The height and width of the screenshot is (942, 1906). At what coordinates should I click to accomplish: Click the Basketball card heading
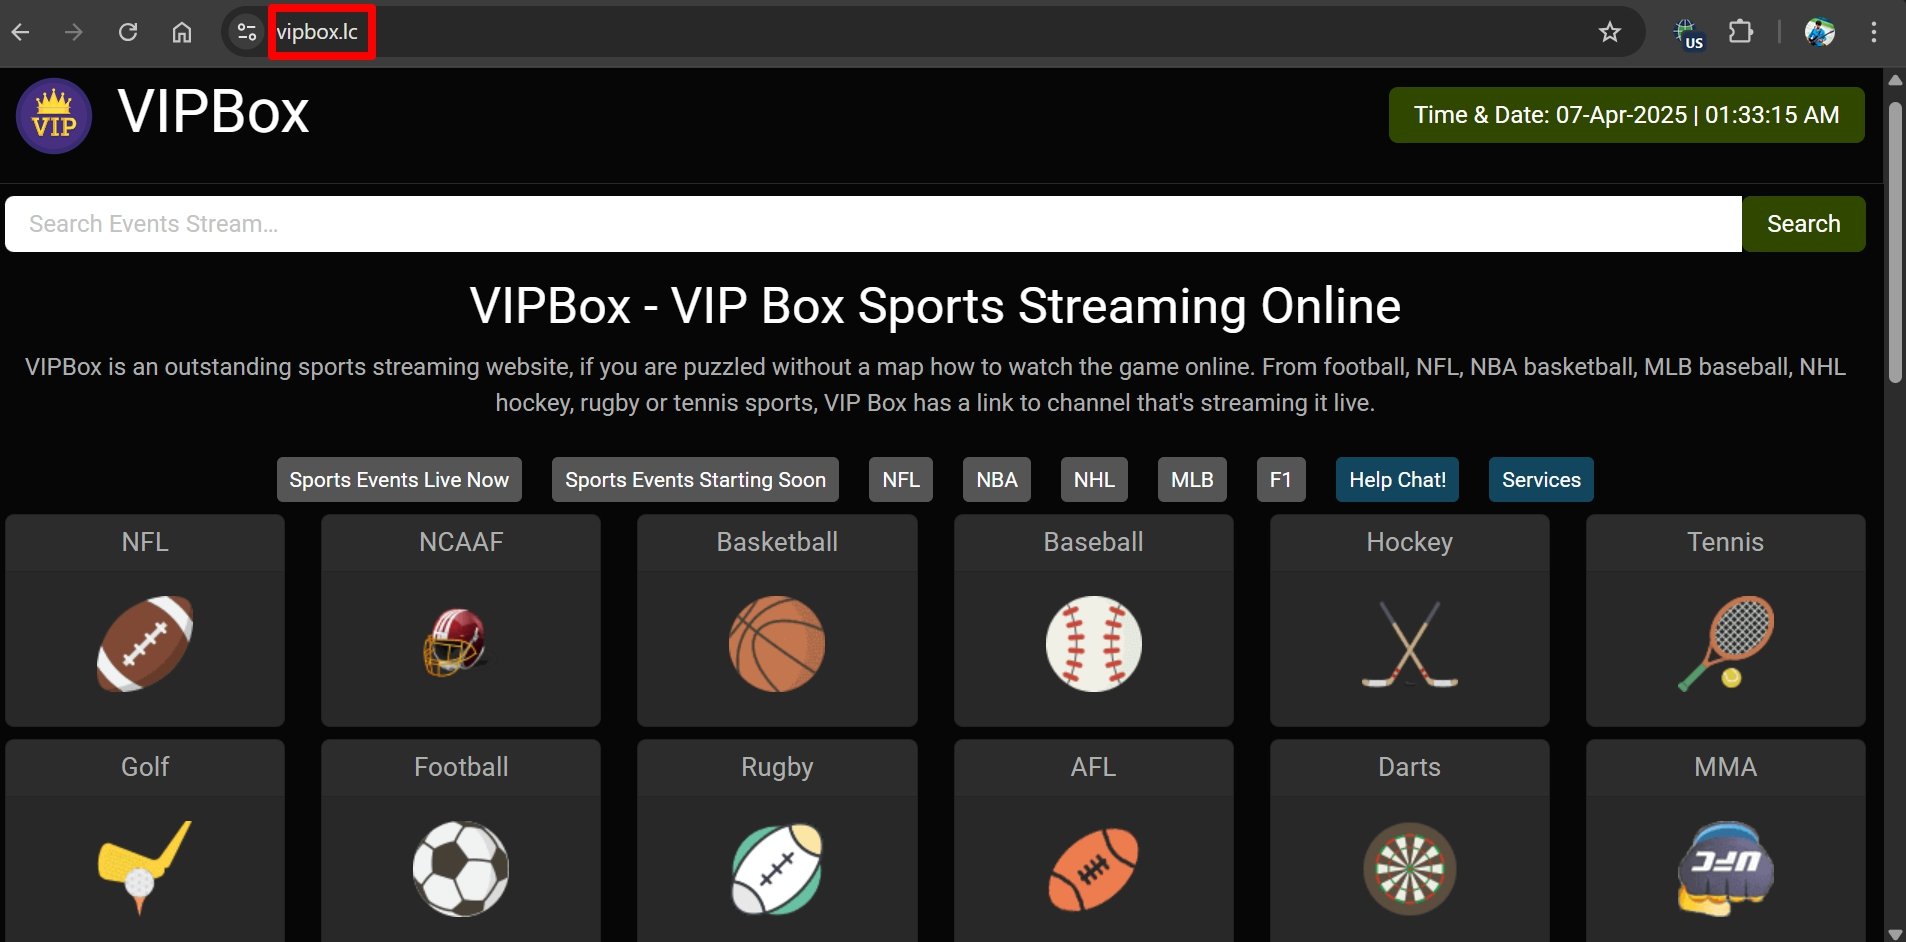(777, 542)
